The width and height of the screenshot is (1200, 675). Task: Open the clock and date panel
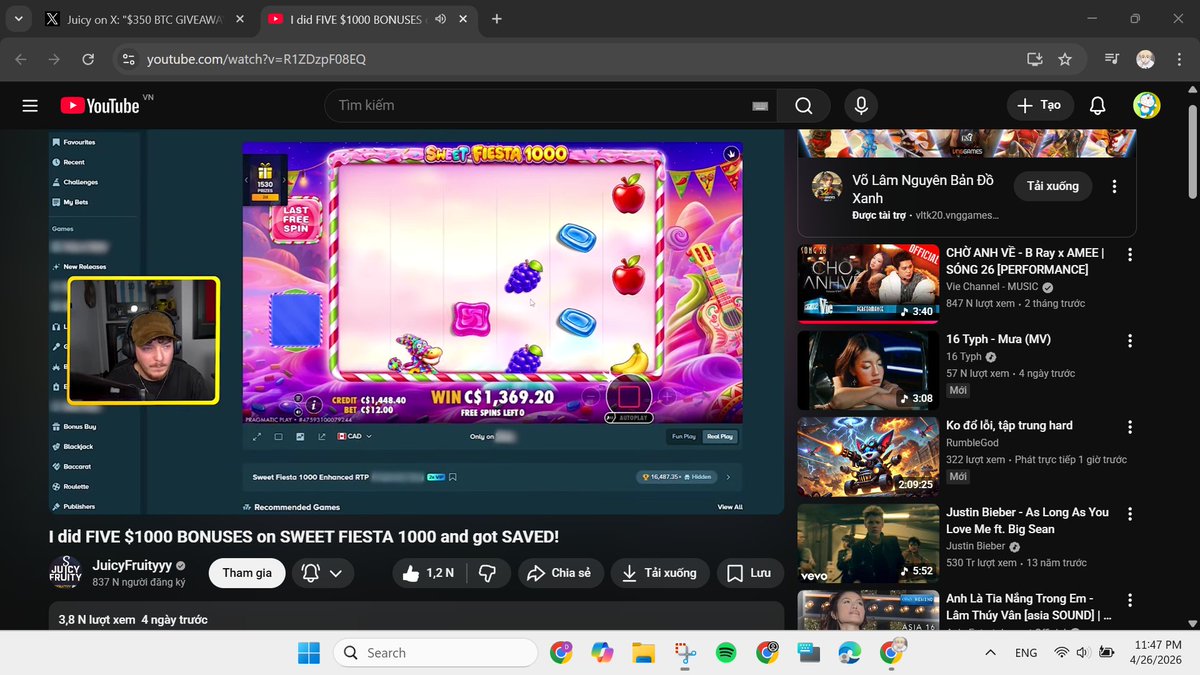[x=1158, y=653]
